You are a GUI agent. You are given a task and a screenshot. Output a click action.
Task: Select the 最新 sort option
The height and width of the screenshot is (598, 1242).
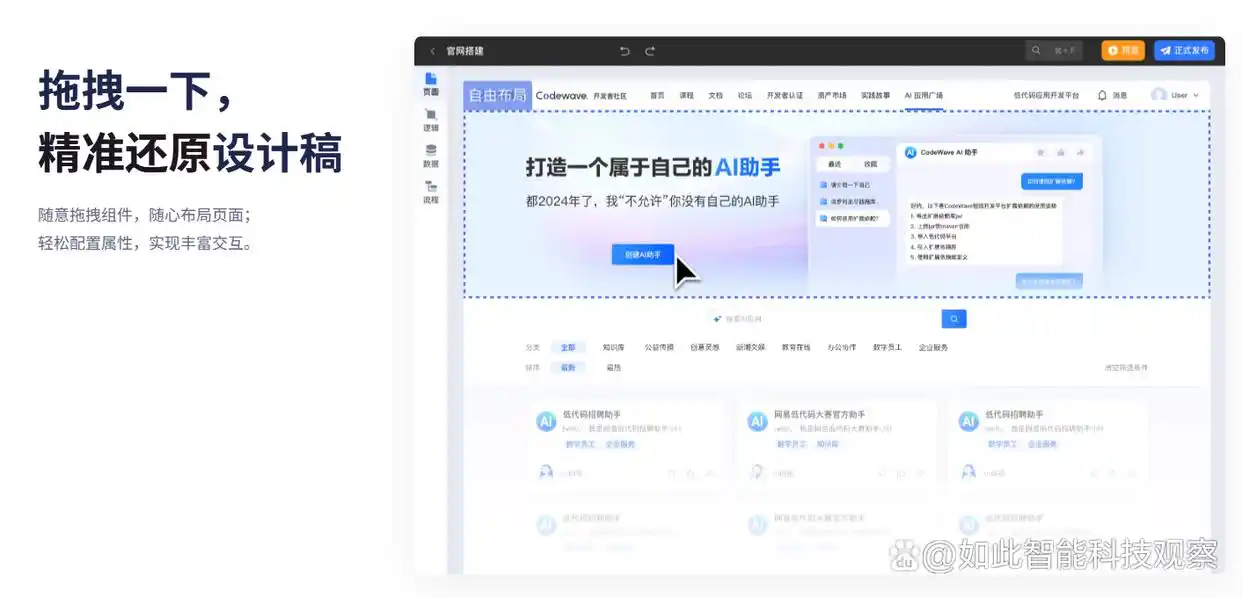570,369
